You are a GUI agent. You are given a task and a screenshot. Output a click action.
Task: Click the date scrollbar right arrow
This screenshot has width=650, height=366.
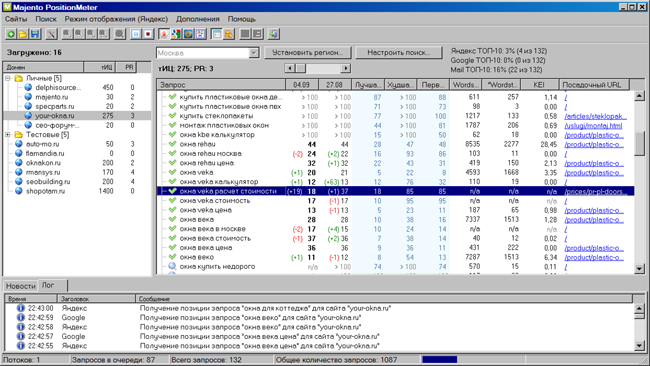[346, 68]
